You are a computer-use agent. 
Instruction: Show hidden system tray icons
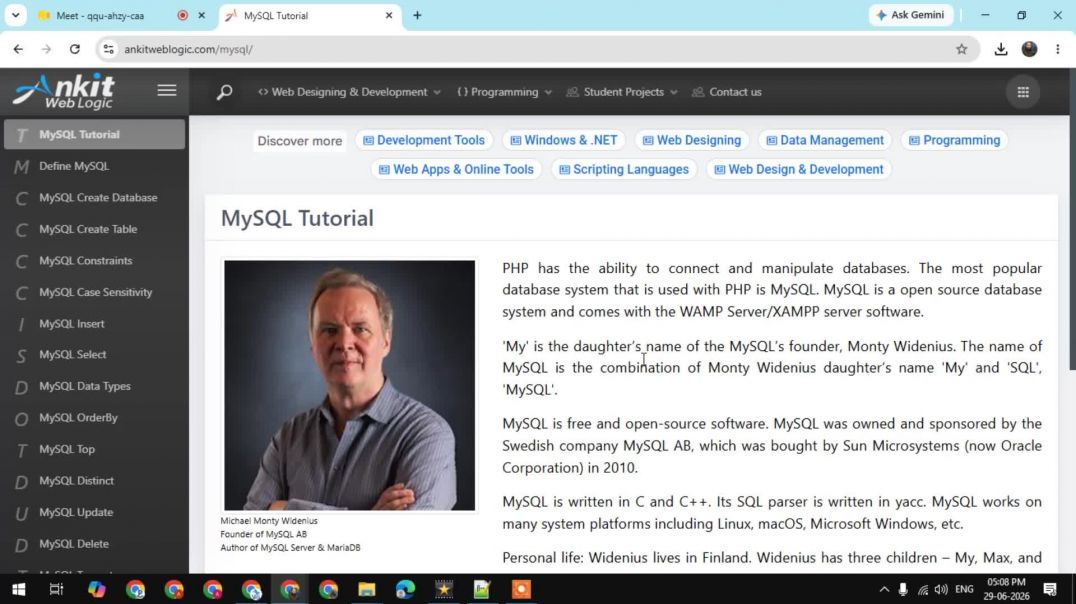pyautogui.click(x=884, y=590)
